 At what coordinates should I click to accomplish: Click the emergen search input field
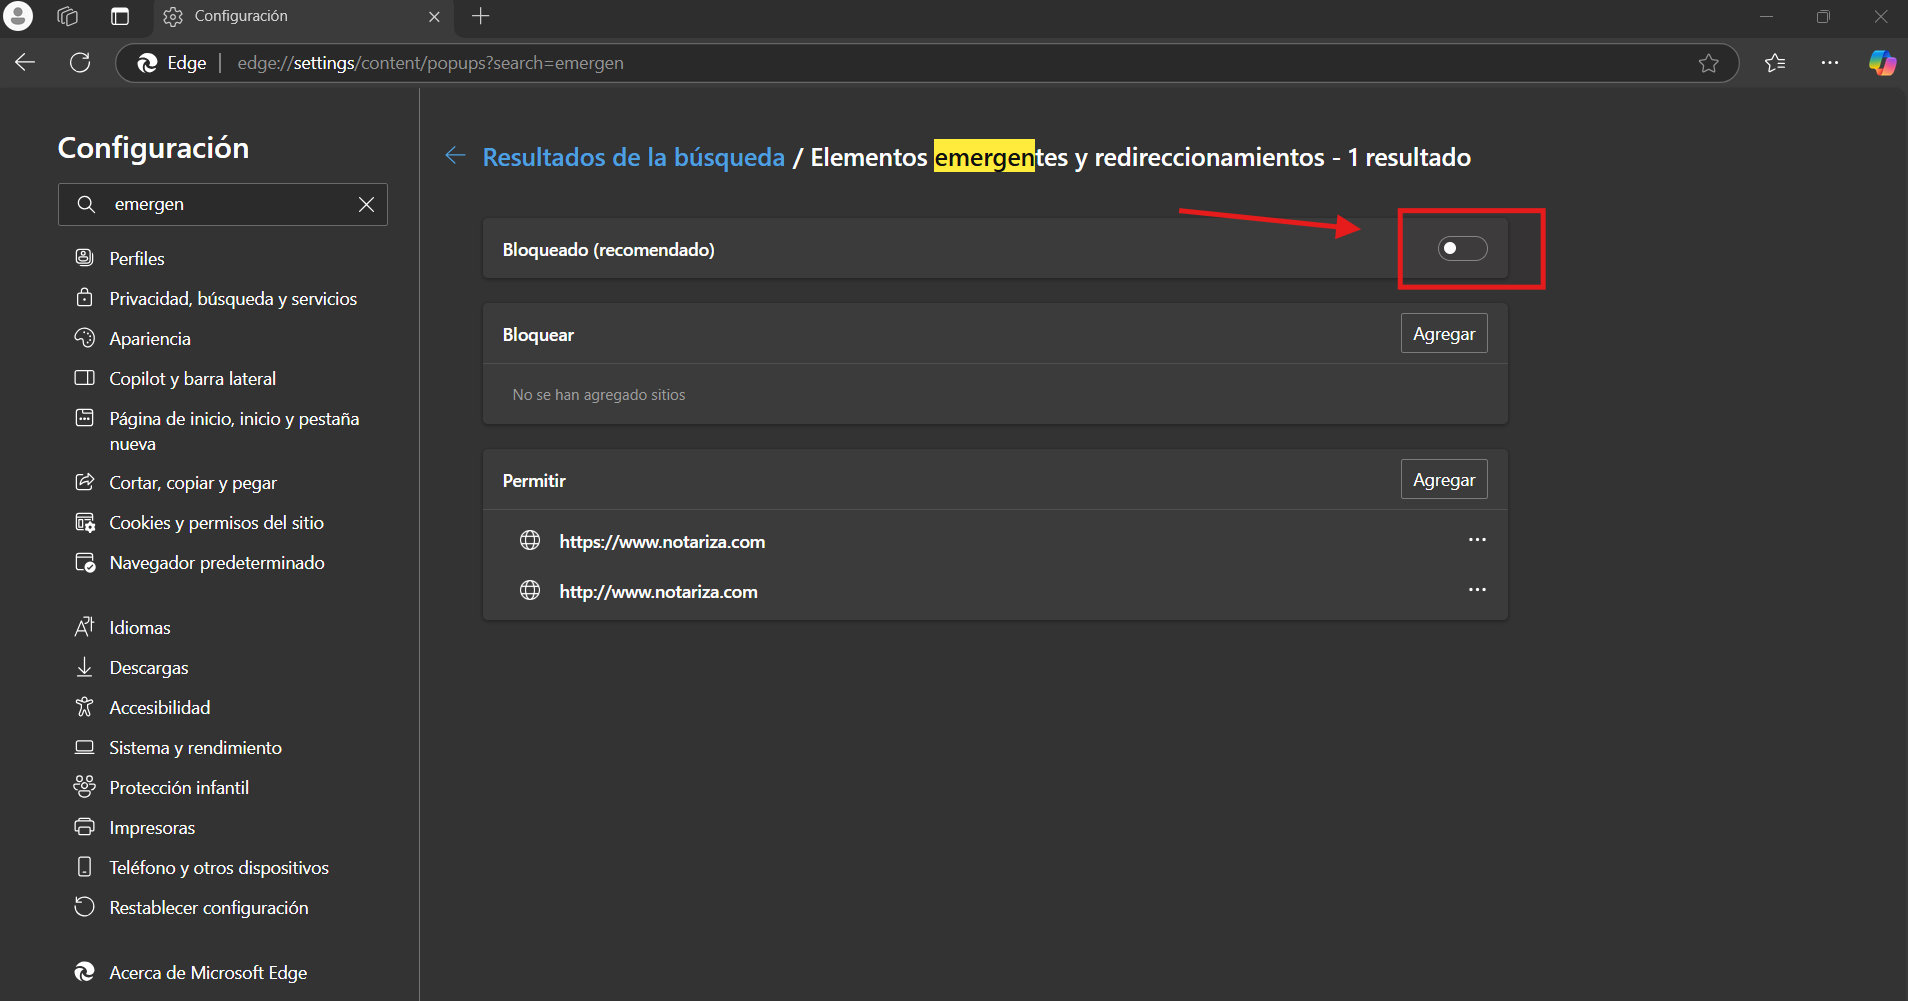click(223, 204)
